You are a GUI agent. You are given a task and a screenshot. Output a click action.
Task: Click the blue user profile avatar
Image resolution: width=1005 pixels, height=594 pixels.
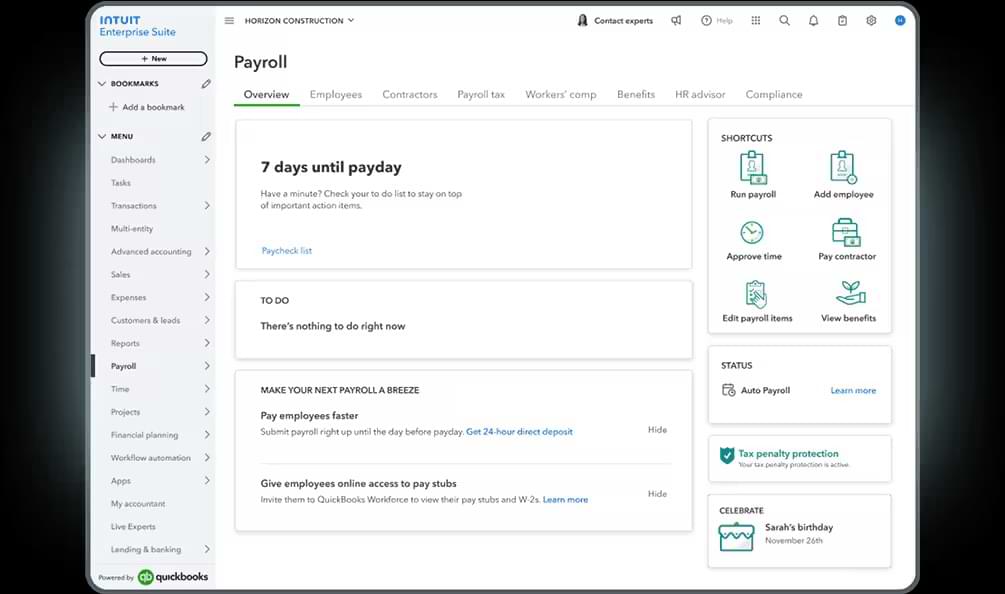click(x=900, y=21)
